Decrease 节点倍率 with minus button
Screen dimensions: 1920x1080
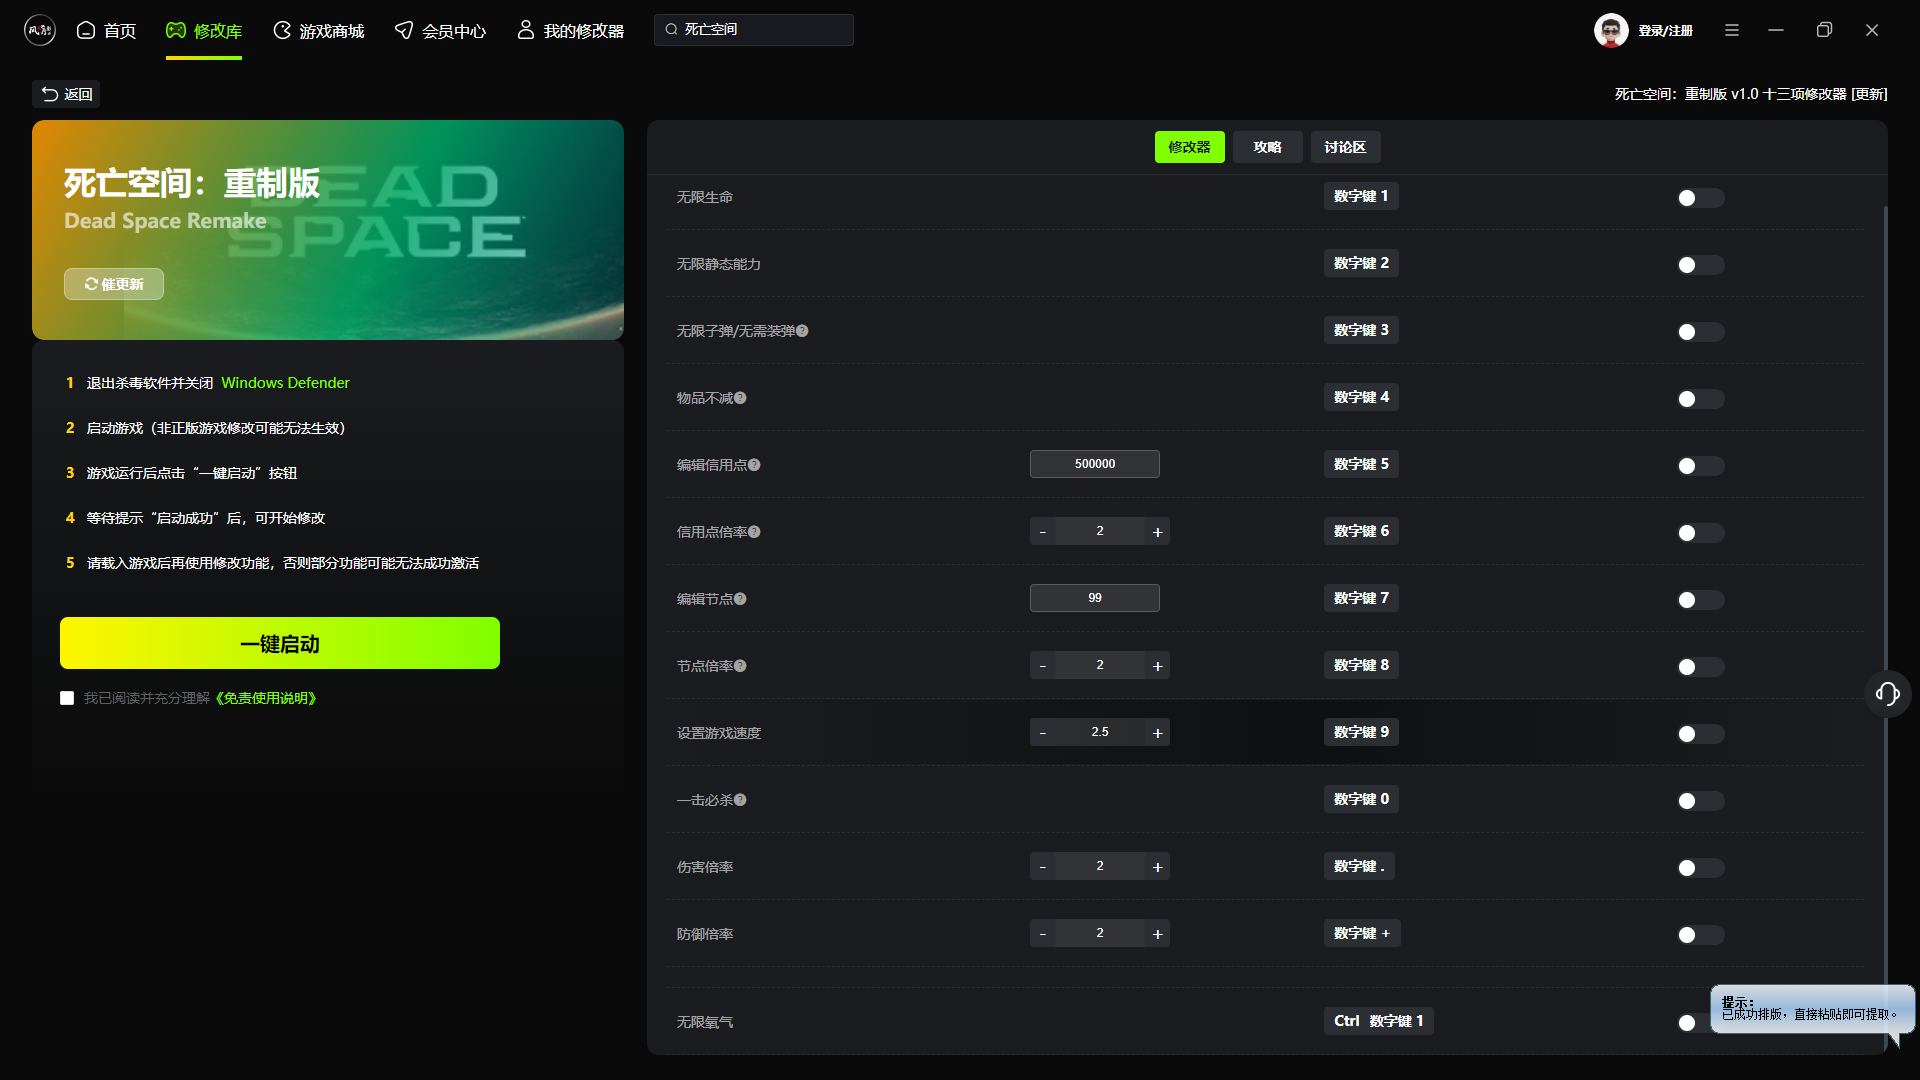click(1043, 665)
